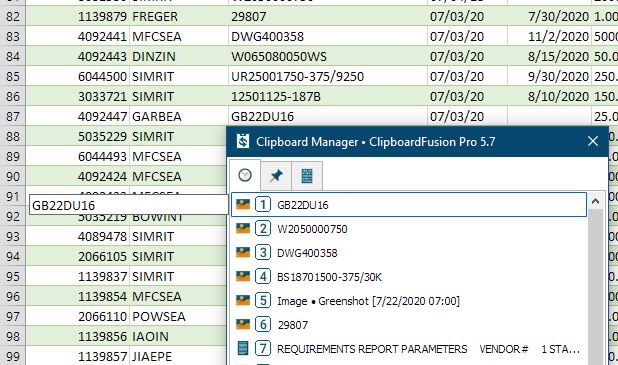The width and height of the screenshot is (618, 365).
Task: Click cell 6044493 in row 89
Action: (78, 156)
